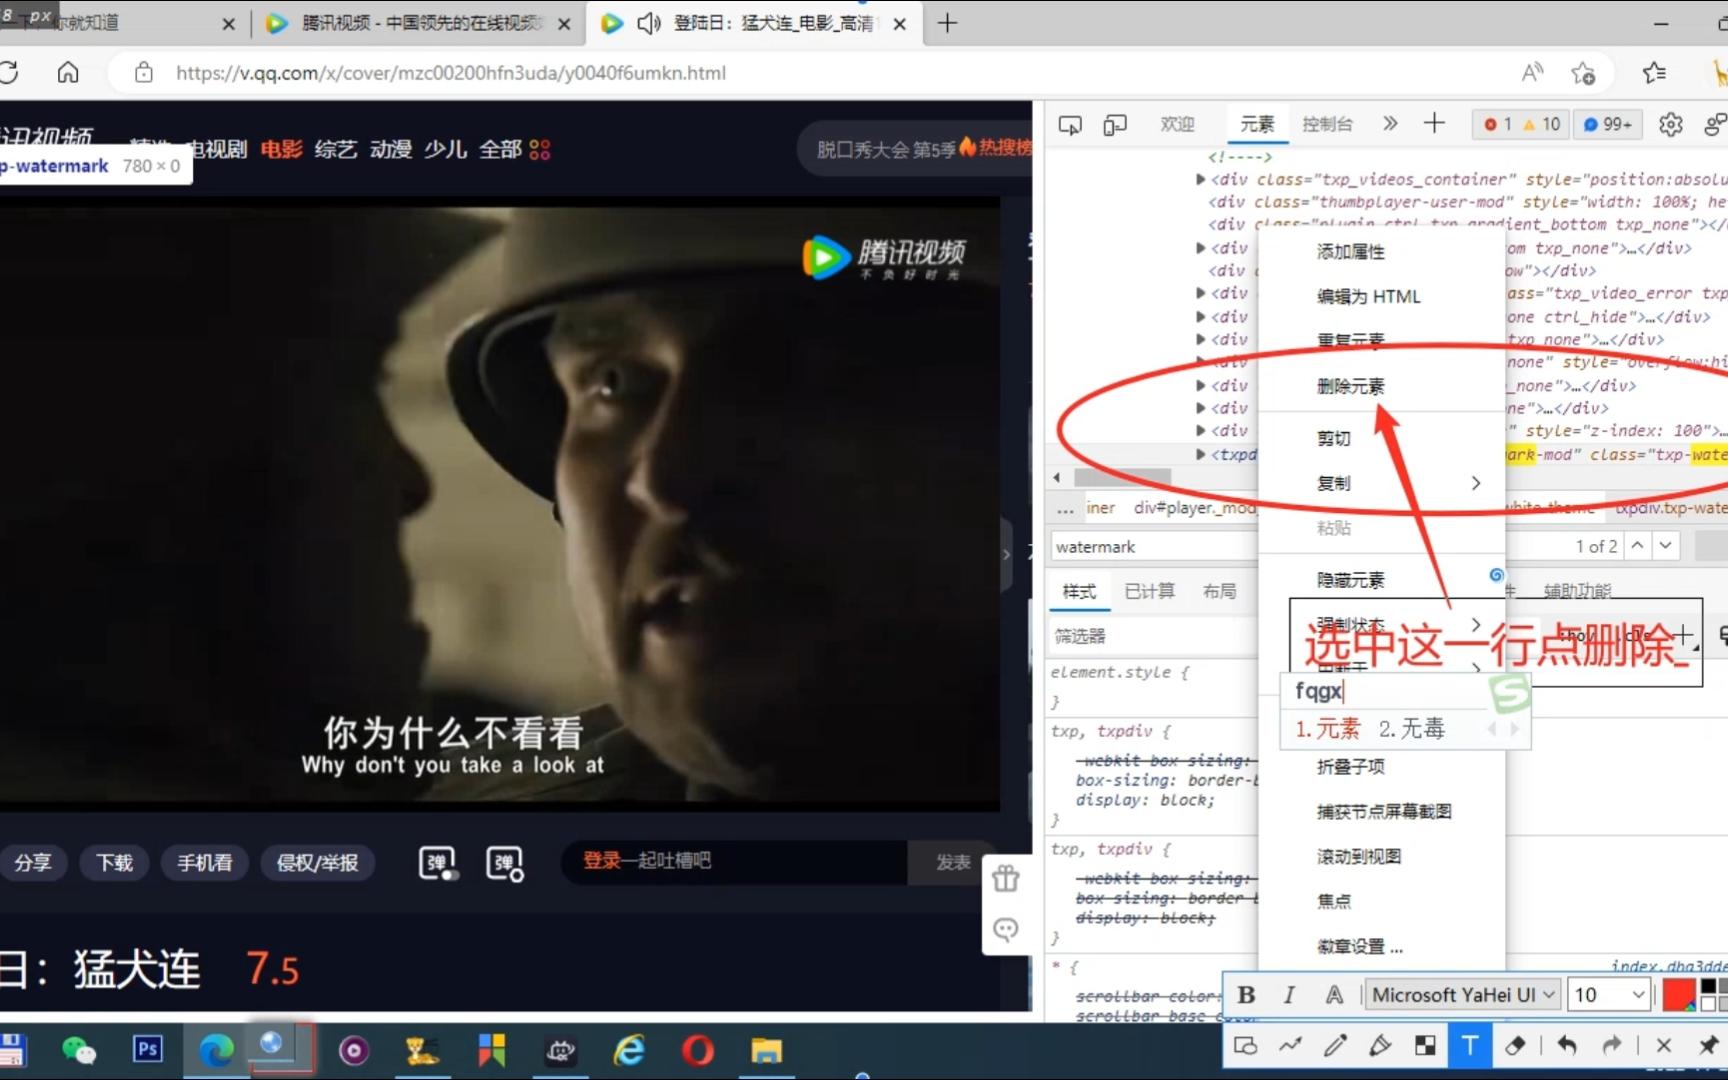Open the Microsoft YaHei UI font dropdown
Screen dimensions: 1728x1080
pos(1463,995)
